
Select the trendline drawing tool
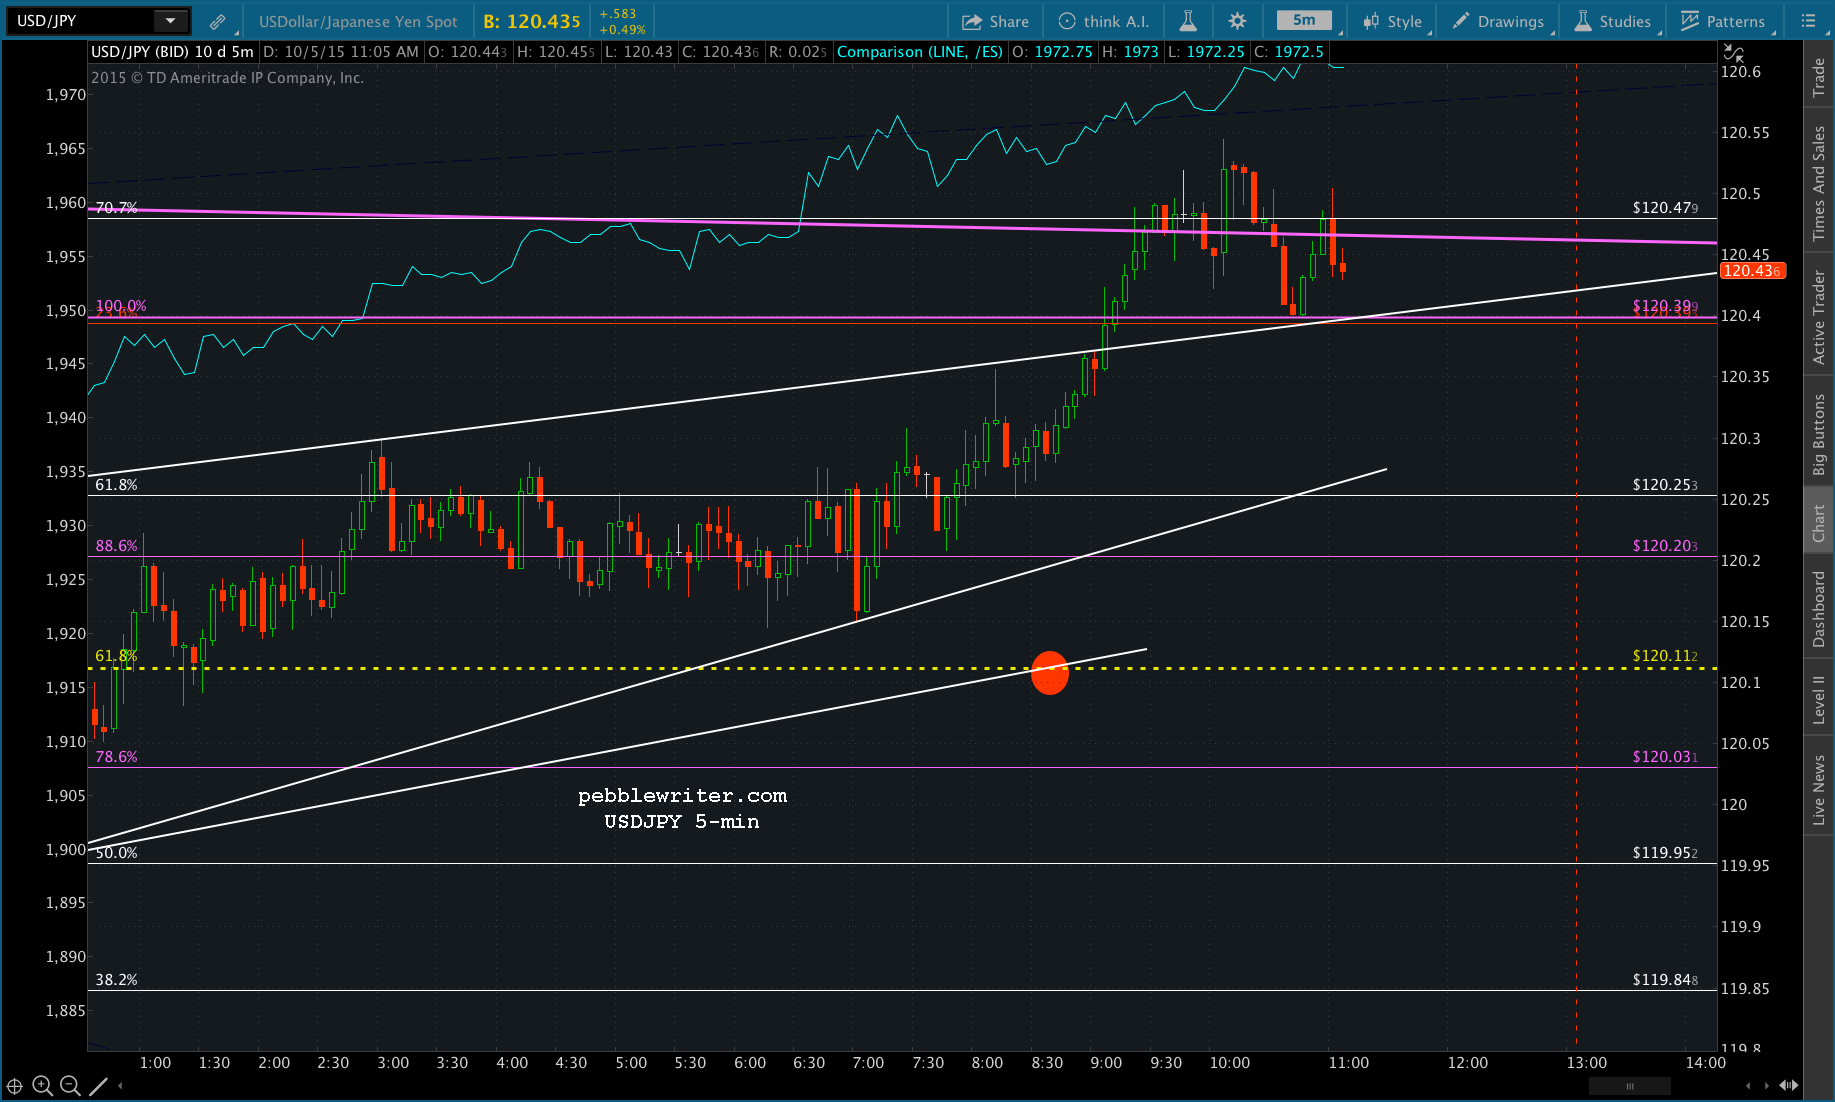click(x=98, y=1085)
